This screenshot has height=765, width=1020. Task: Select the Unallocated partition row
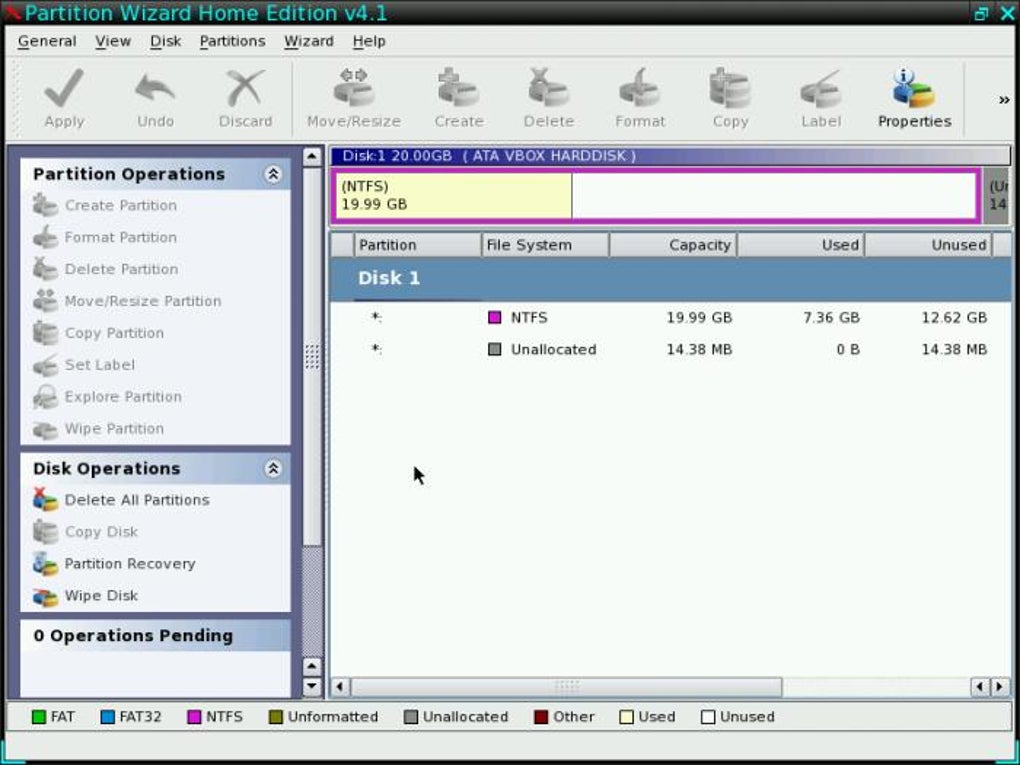pyautogui.click(x=671, y=349)
